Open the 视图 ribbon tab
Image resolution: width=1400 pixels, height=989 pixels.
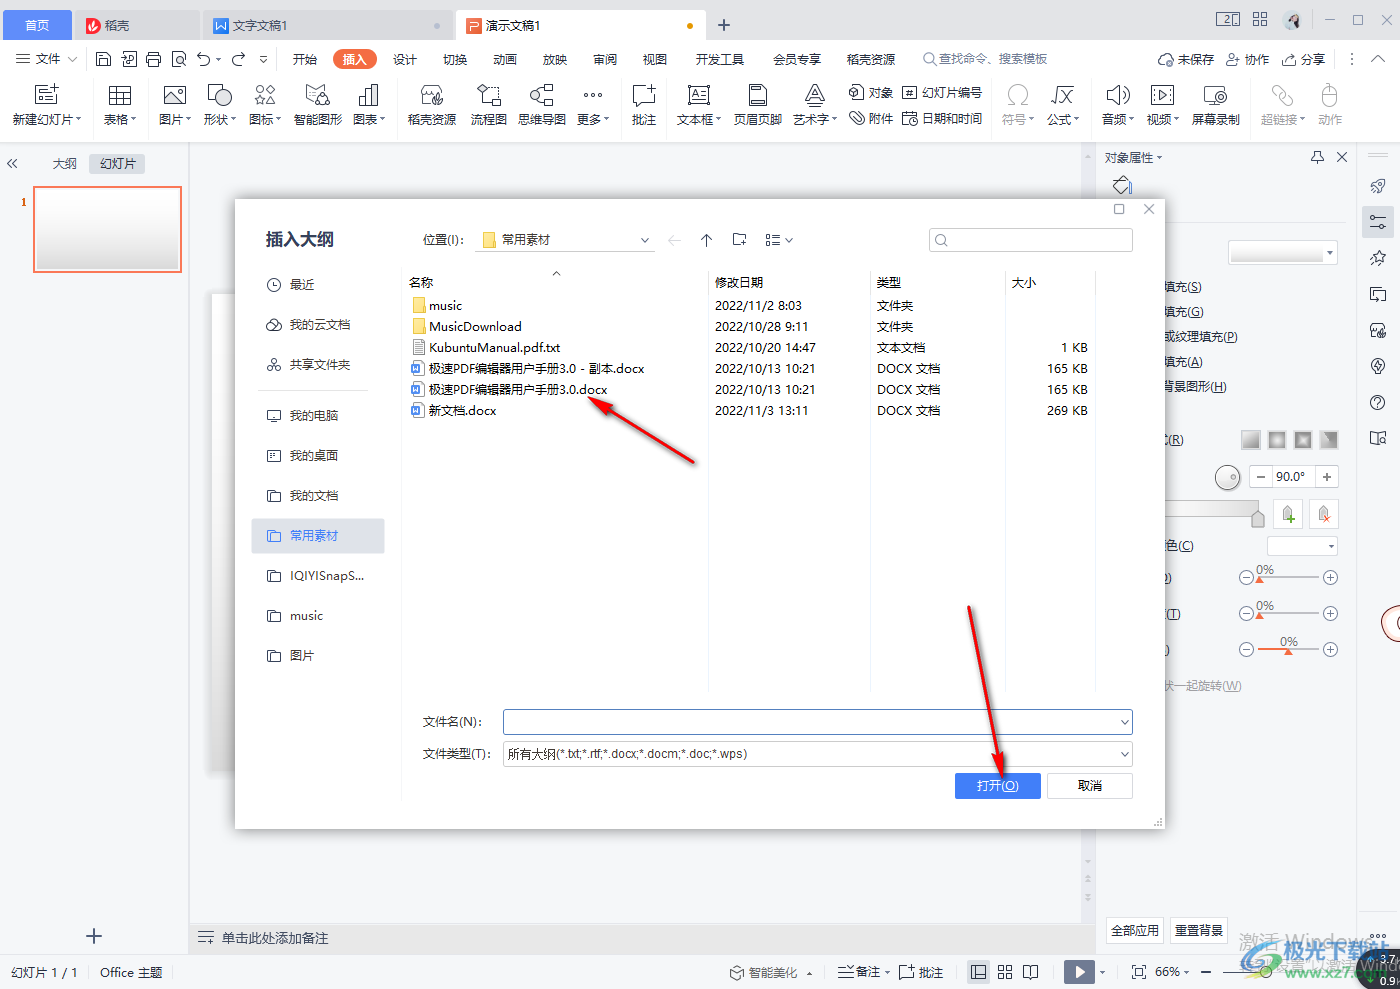655,59
